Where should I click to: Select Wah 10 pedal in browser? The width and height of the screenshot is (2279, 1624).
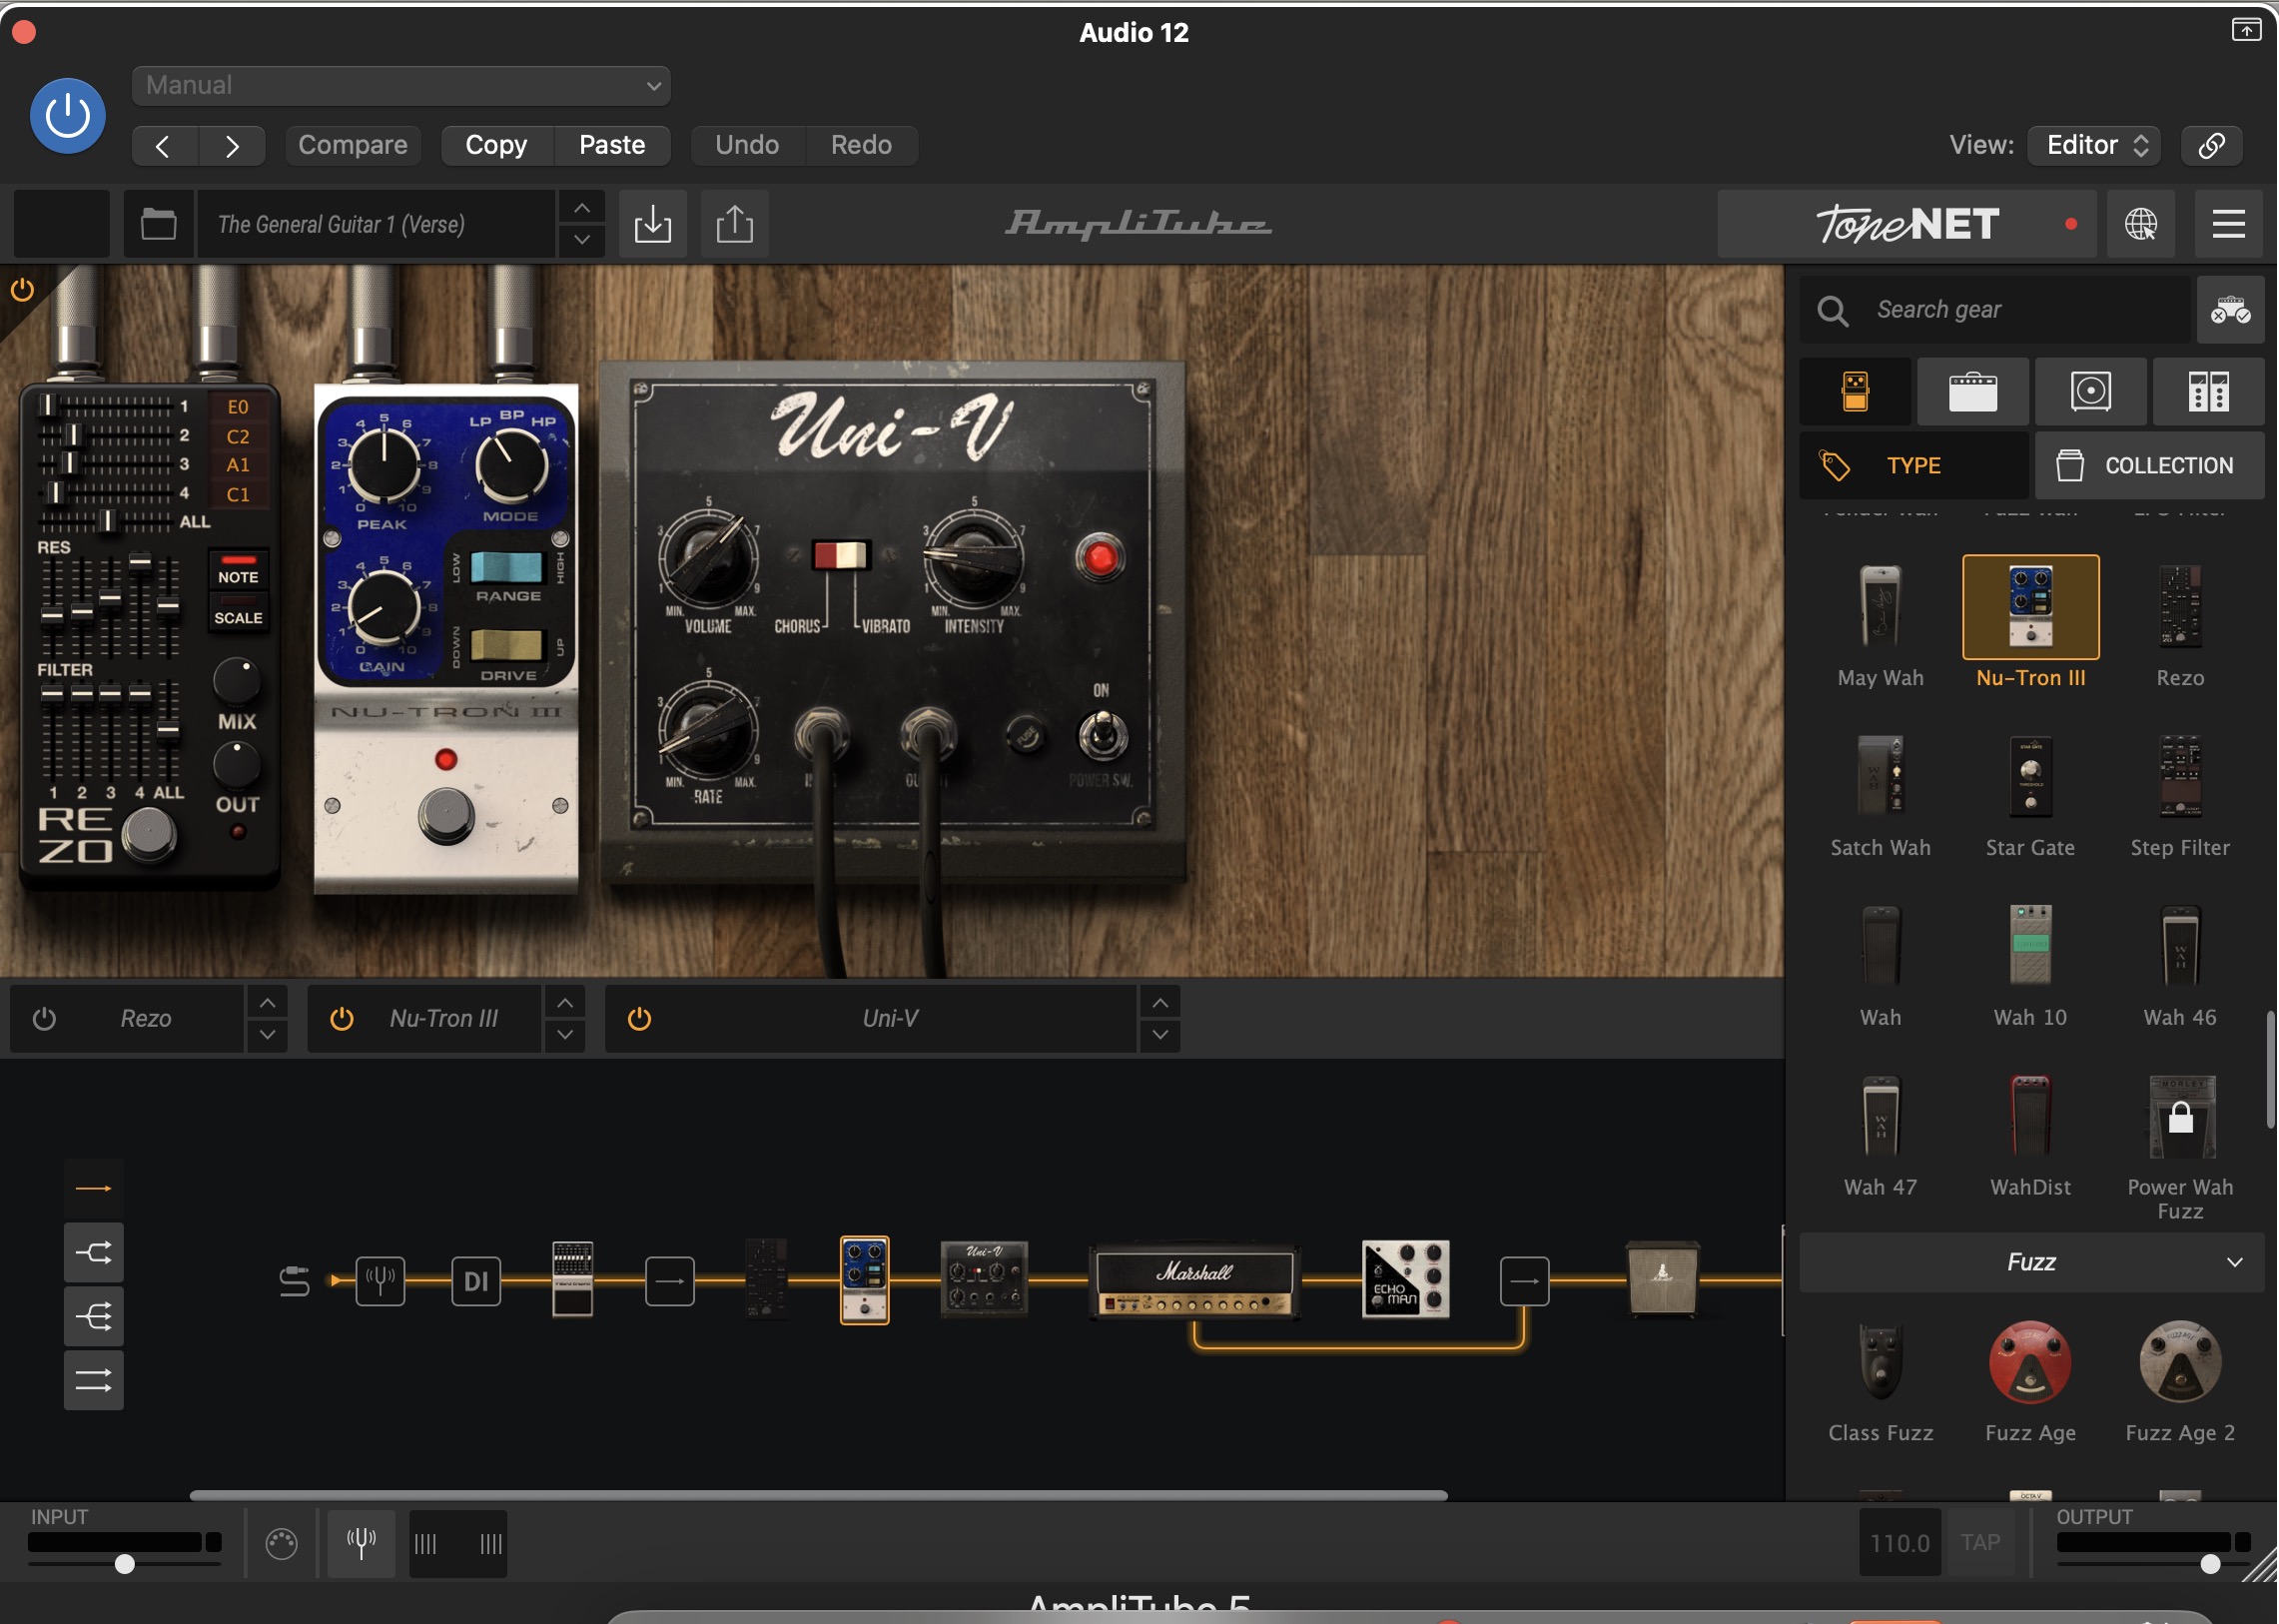pyautogui.click(x=2030, y=946)
